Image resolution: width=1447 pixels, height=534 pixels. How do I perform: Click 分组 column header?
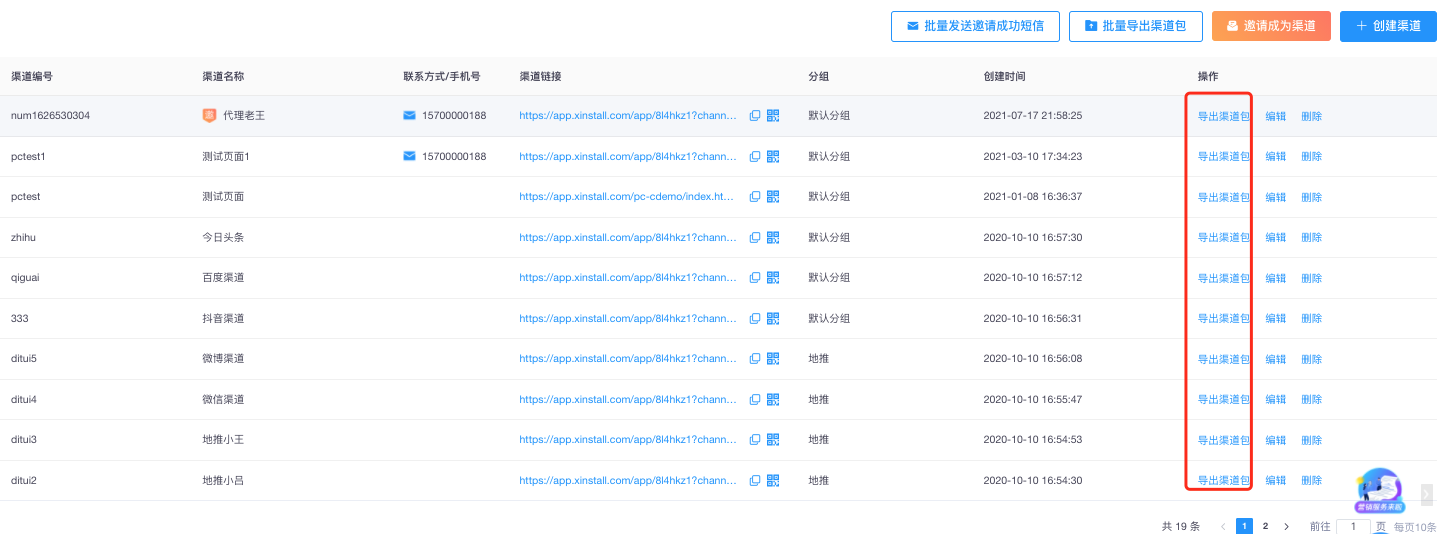[819, 76]
